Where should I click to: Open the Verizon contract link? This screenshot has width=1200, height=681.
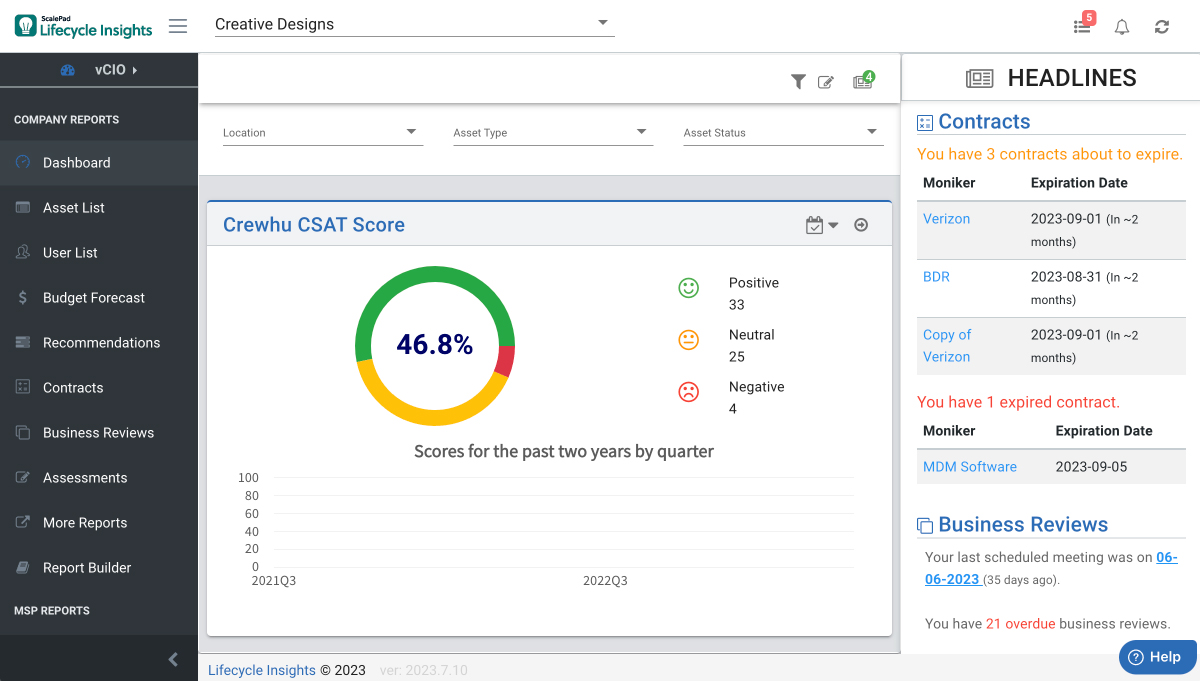click(x=946, y=218)
